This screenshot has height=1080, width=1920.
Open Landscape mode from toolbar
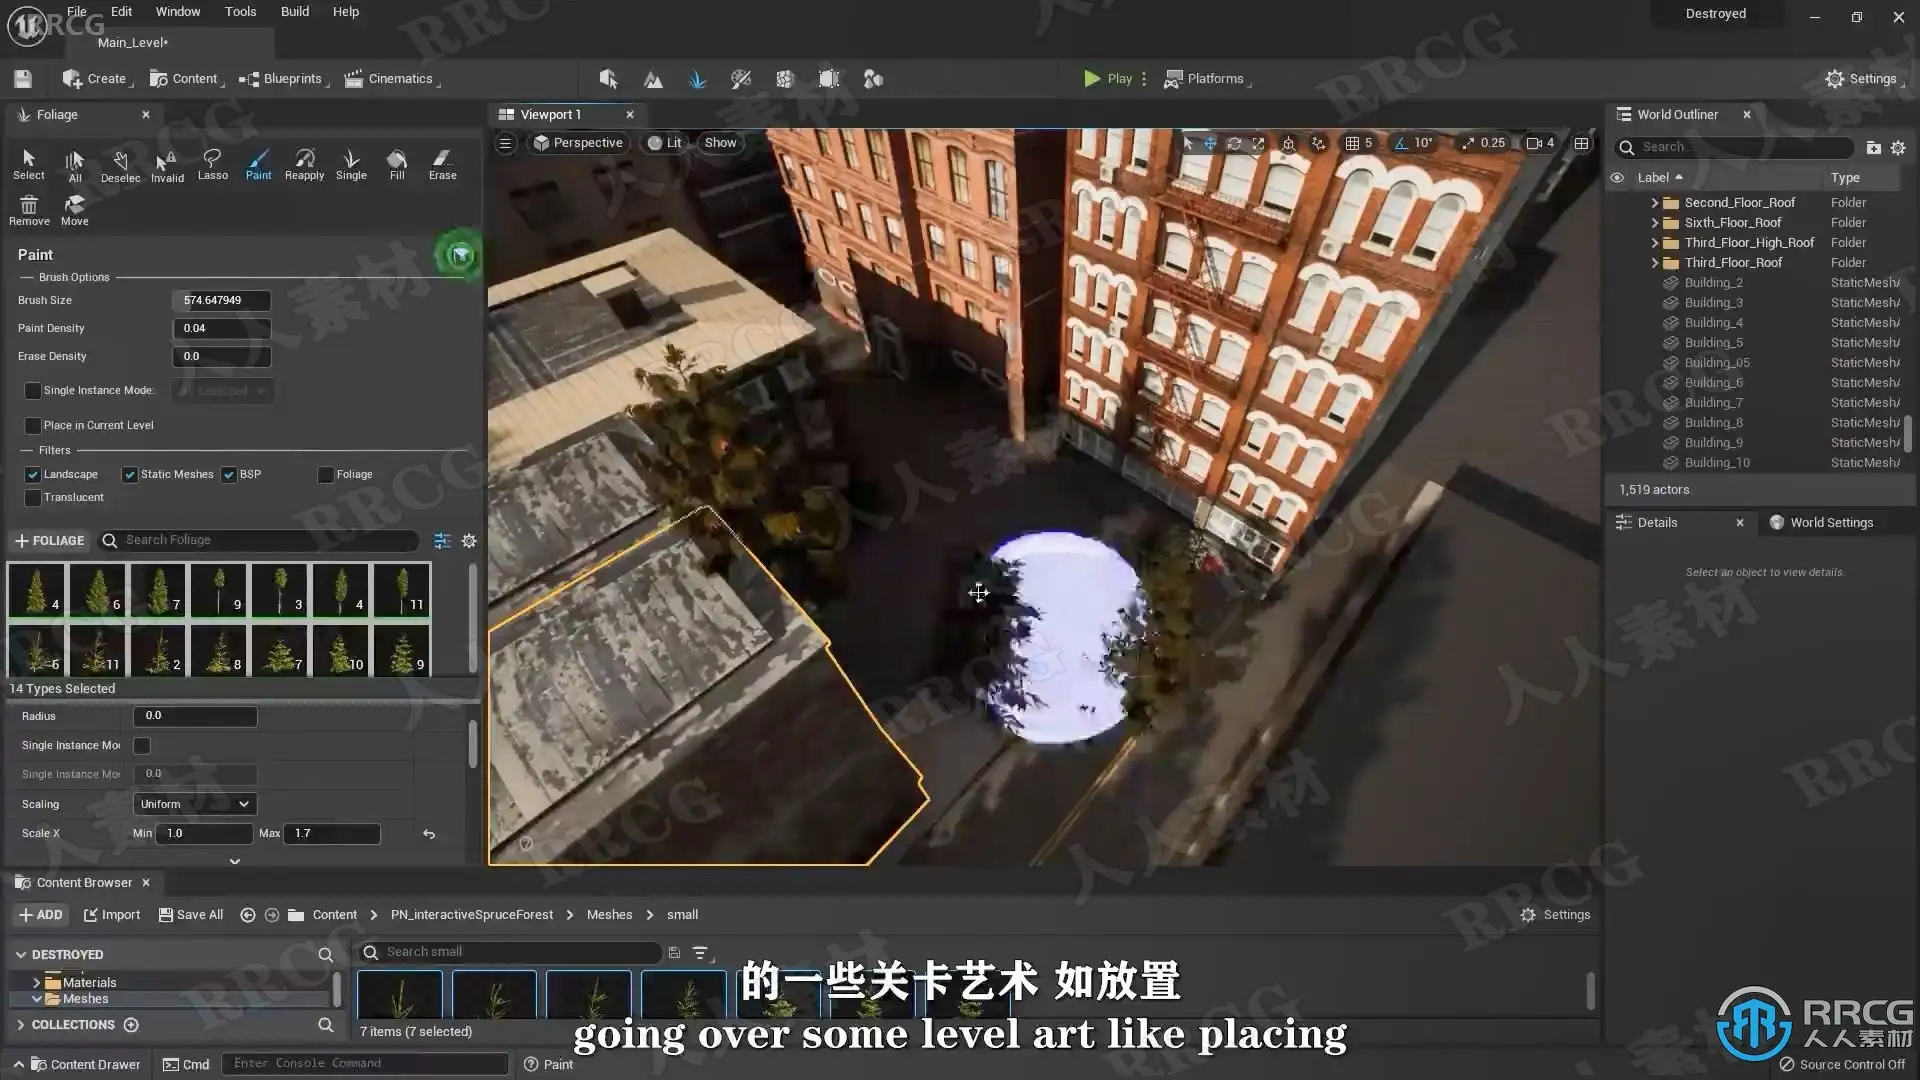pyautogui.click(x=653, y=79)
